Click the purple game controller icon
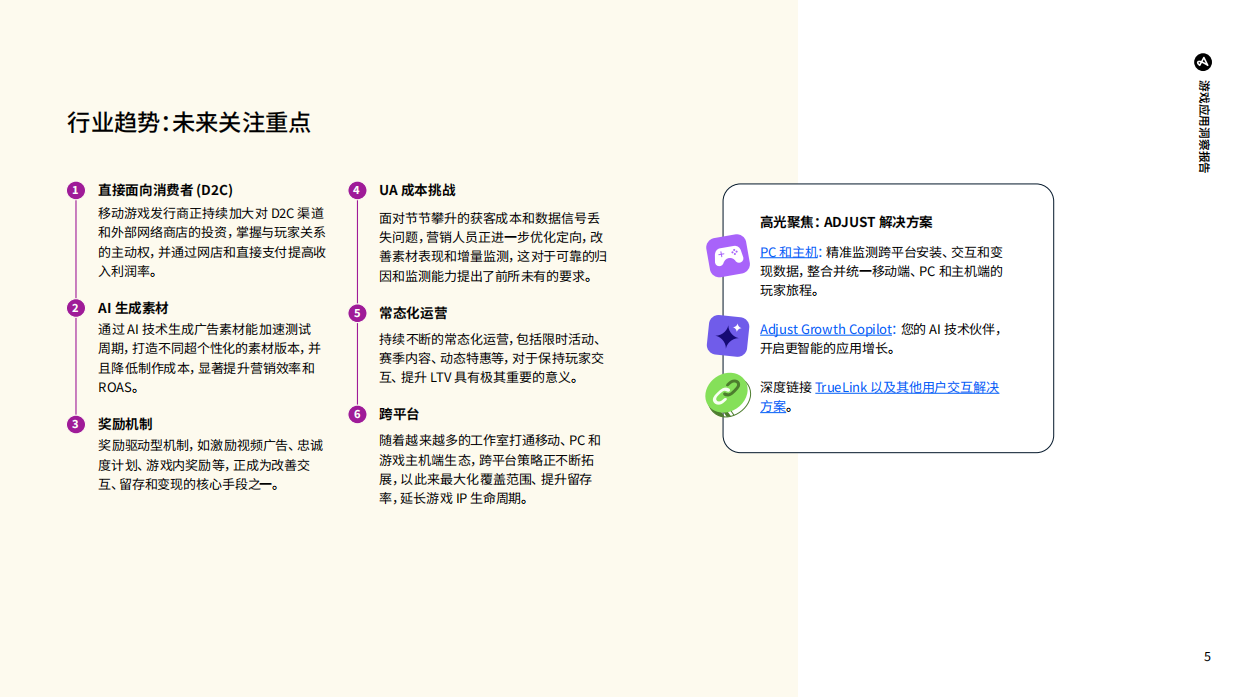 [x=728, y=256]
